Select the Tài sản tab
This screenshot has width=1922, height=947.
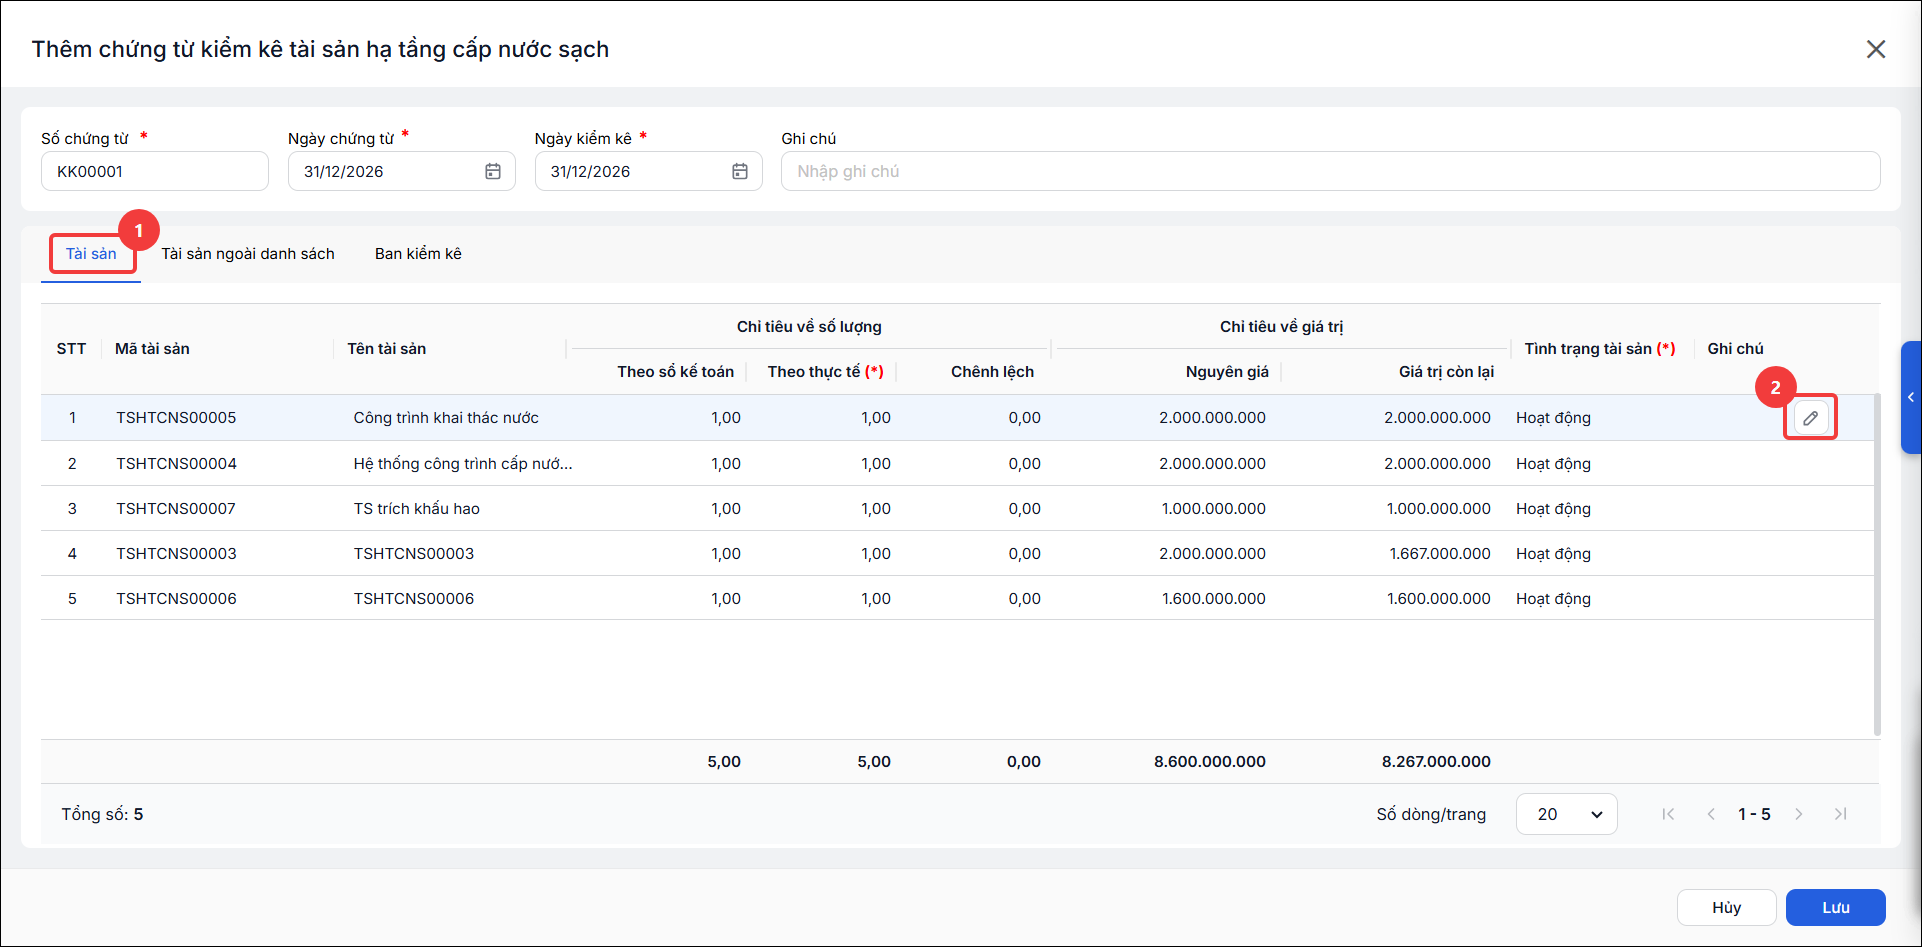(91, 254)
